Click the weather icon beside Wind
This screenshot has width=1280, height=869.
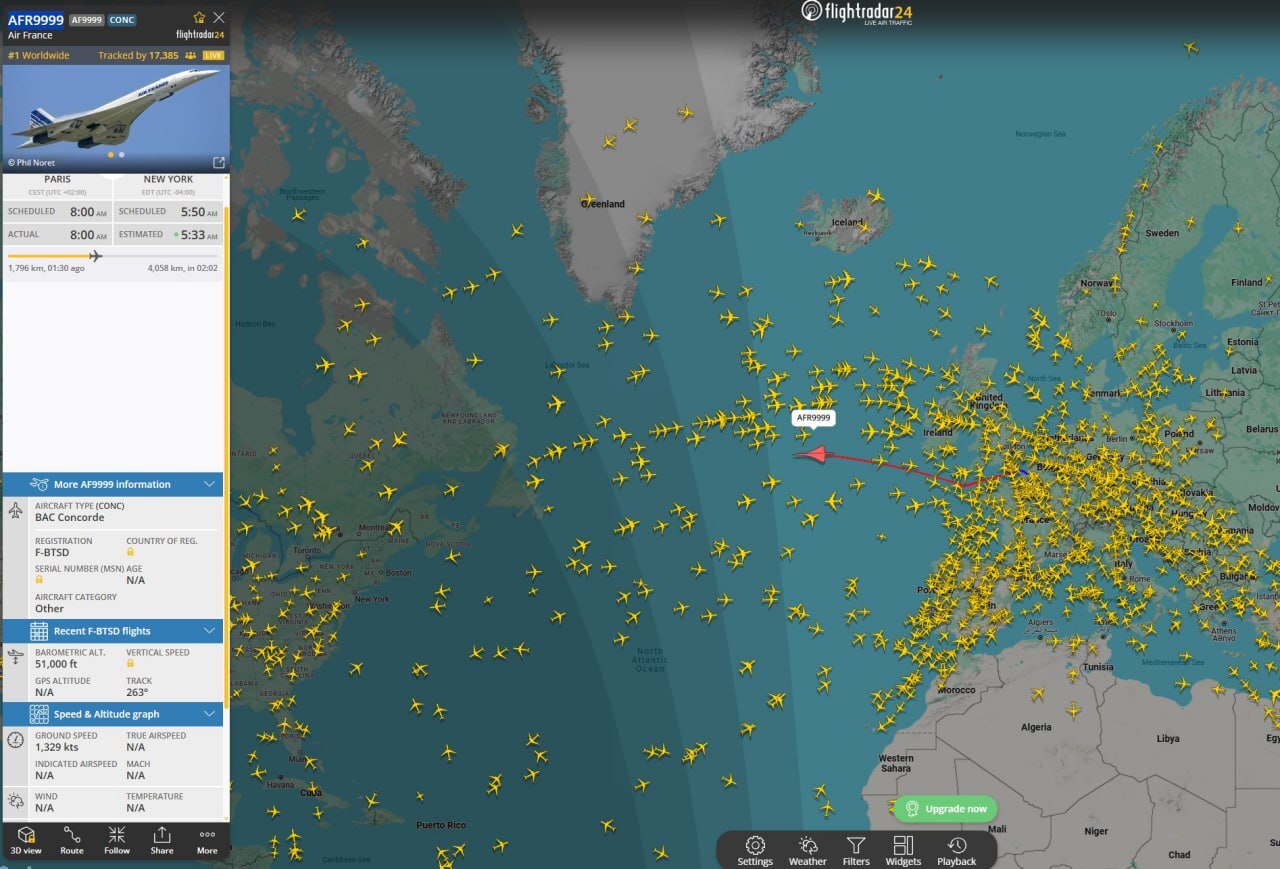coord(15,801)
